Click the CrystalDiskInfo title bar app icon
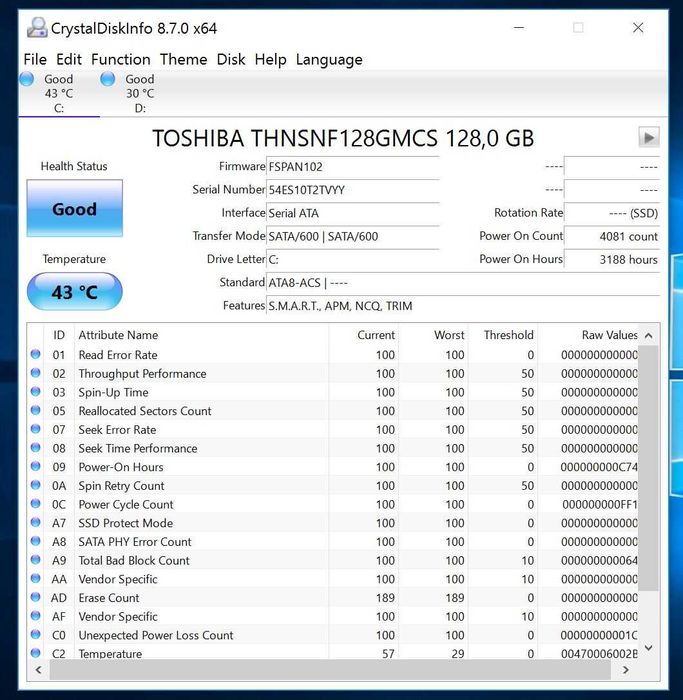This screenshot has width=683, height=700. [37, 28]
